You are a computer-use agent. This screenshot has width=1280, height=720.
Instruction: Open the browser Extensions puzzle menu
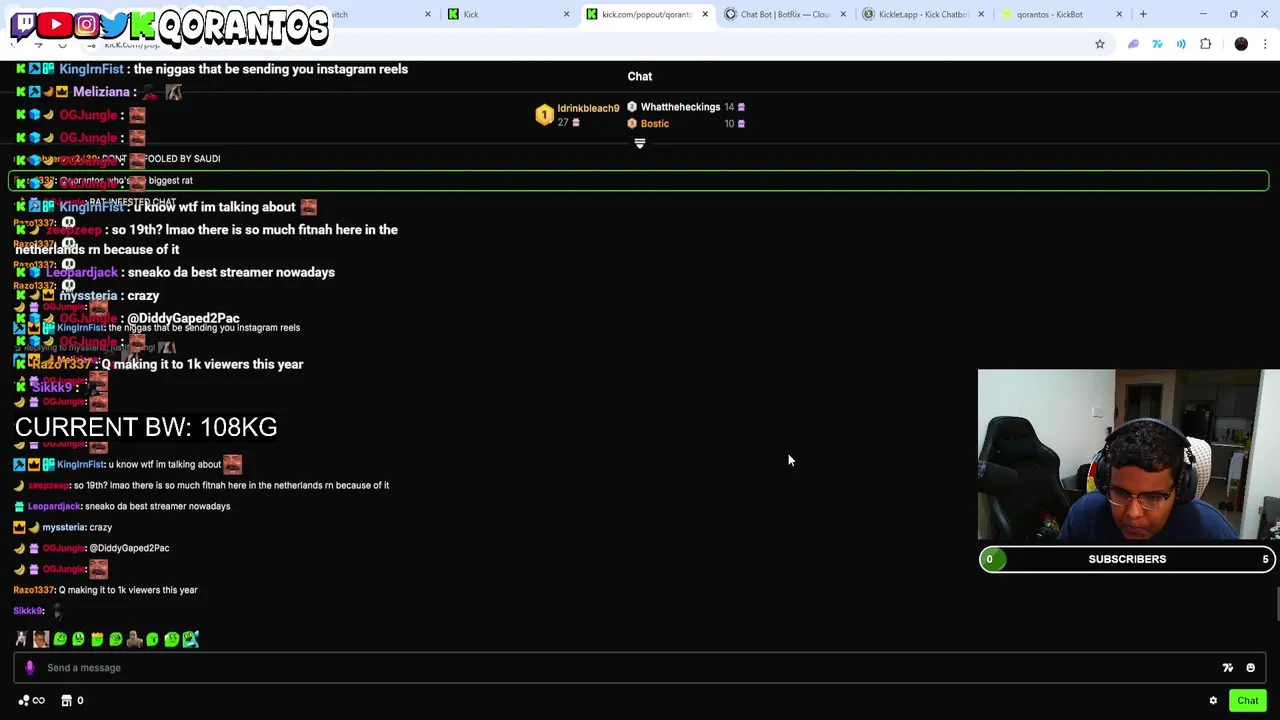click(x=1206, y=44)
